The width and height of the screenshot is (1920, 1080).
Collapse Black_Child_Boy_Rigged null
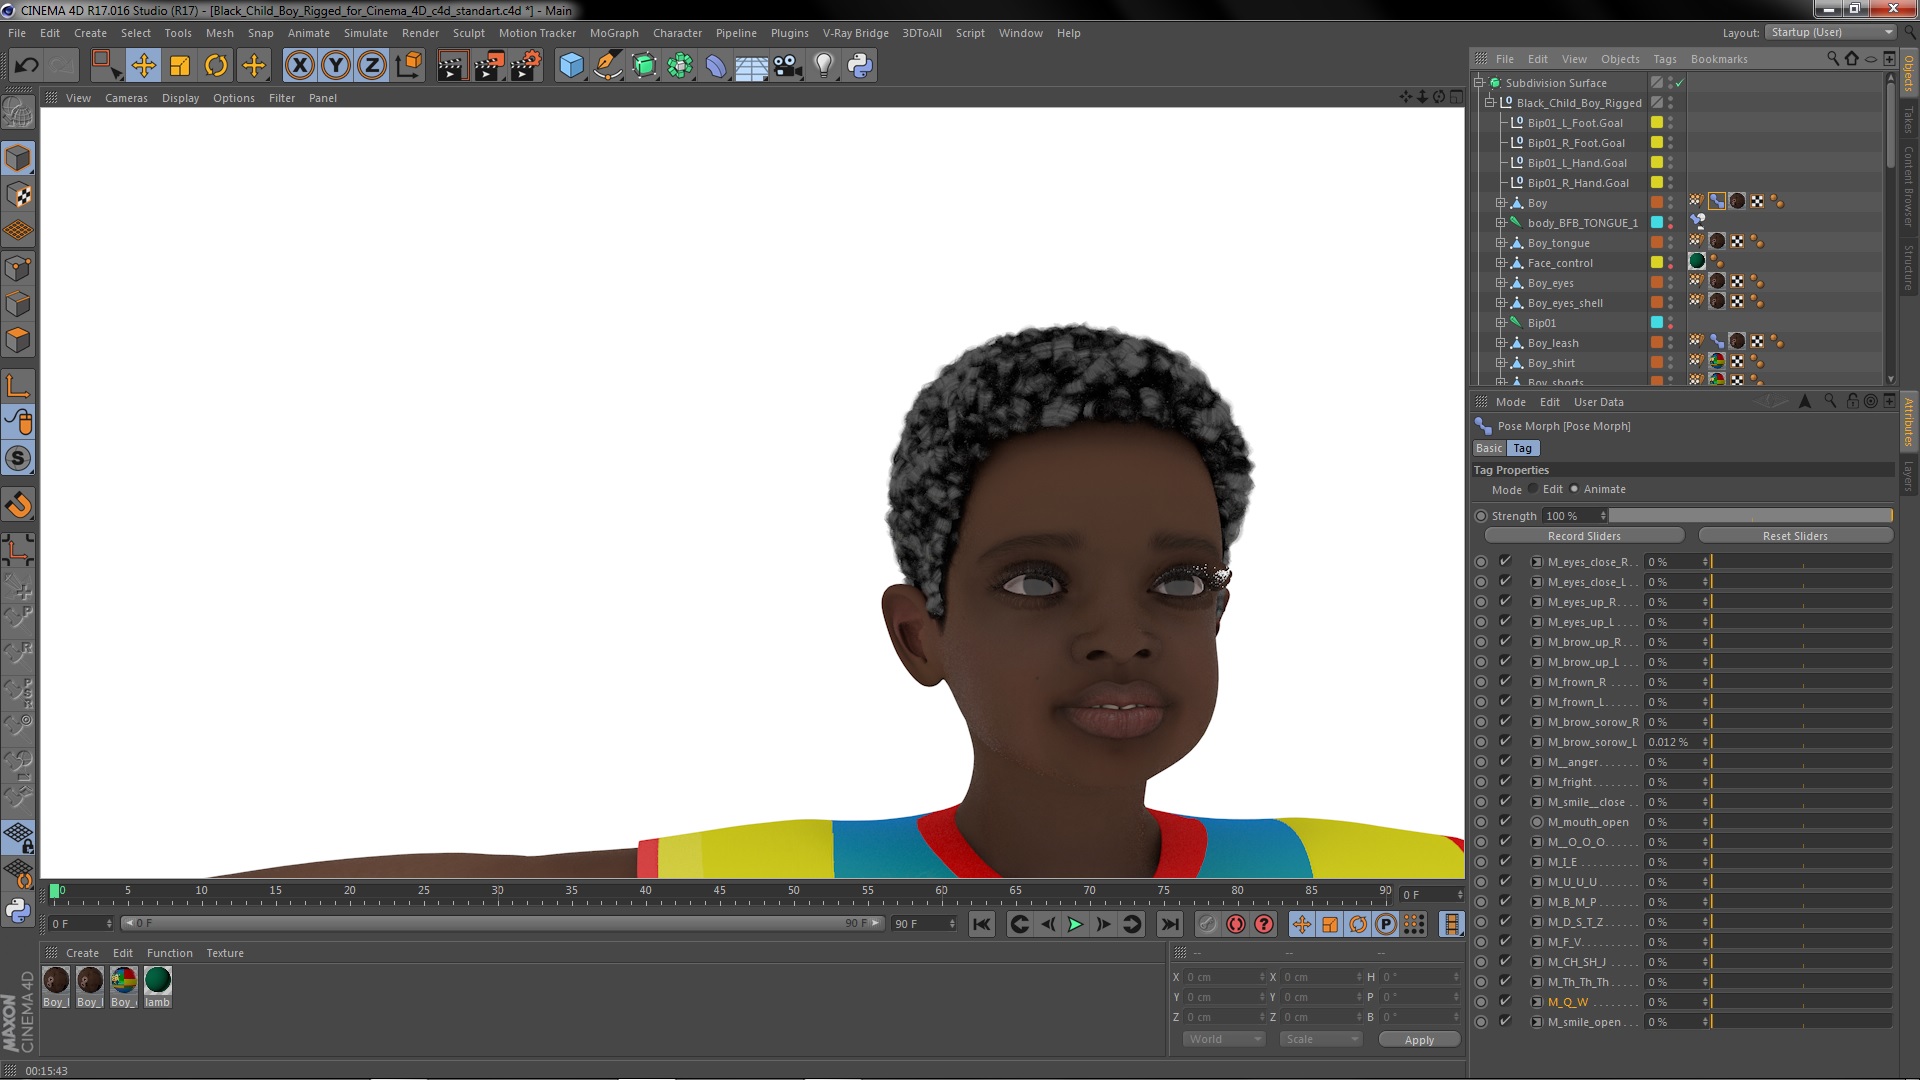1490,103
